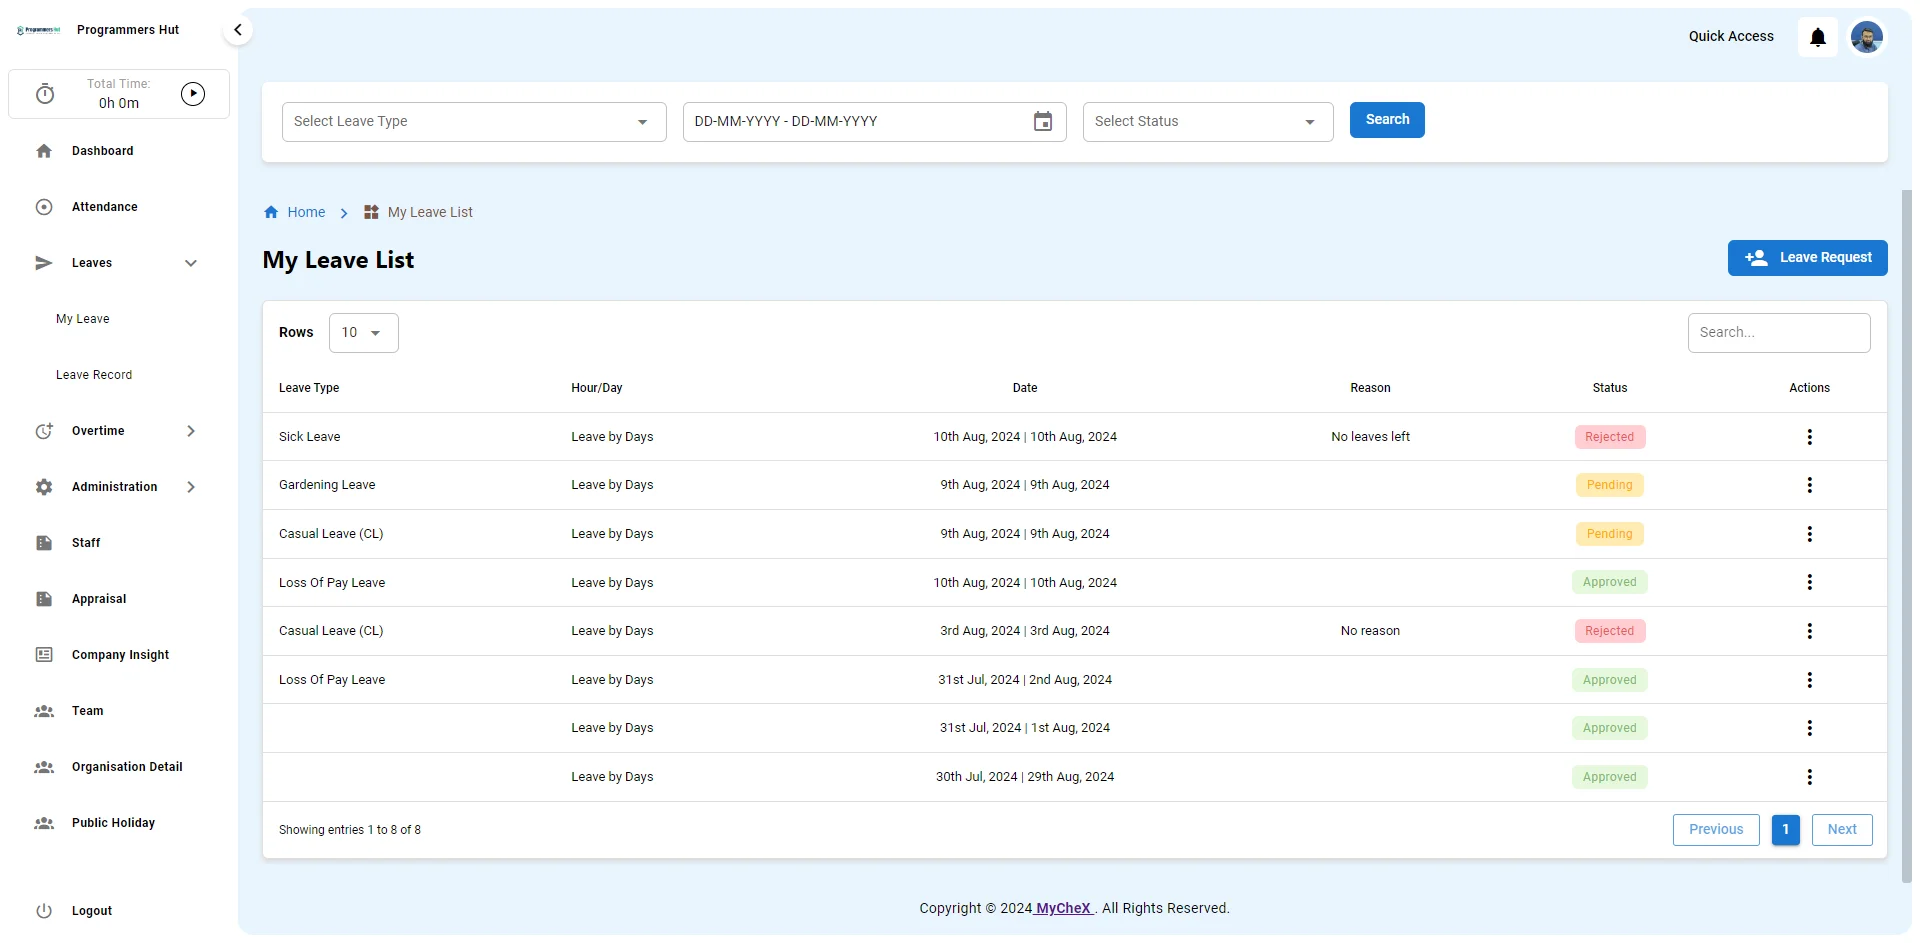Open notifications bell icon

point(1817,37)
